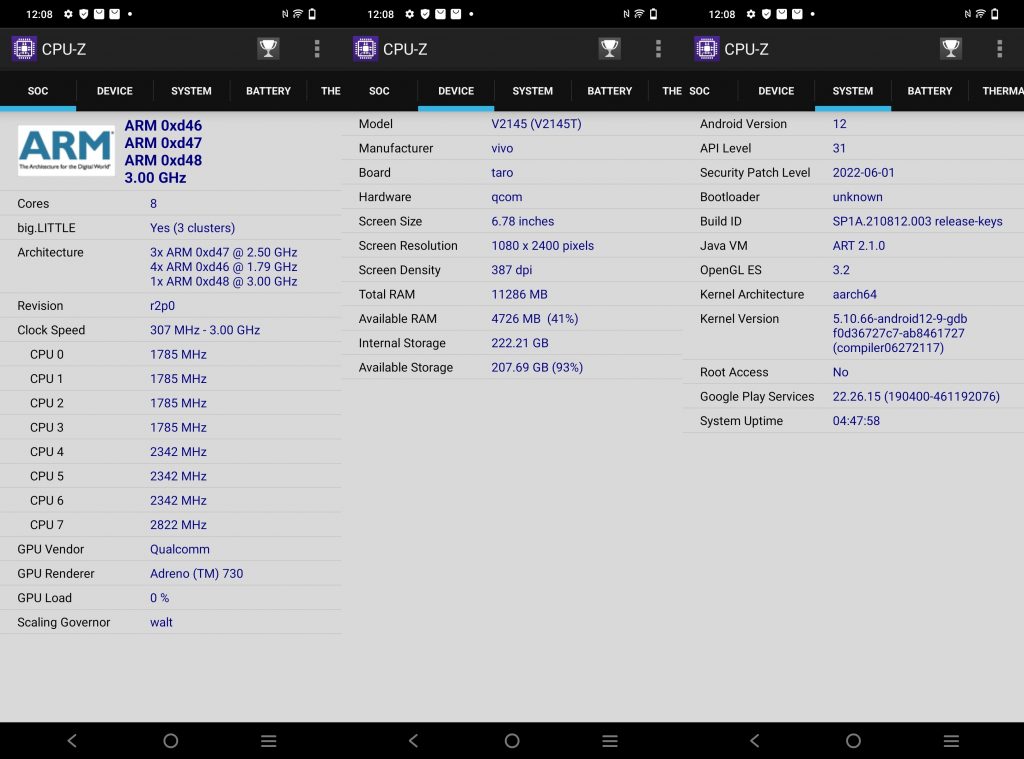The image size is (1024, 759).
Task: Tap Back navigation button in right panel
Action: pos(755,740)
